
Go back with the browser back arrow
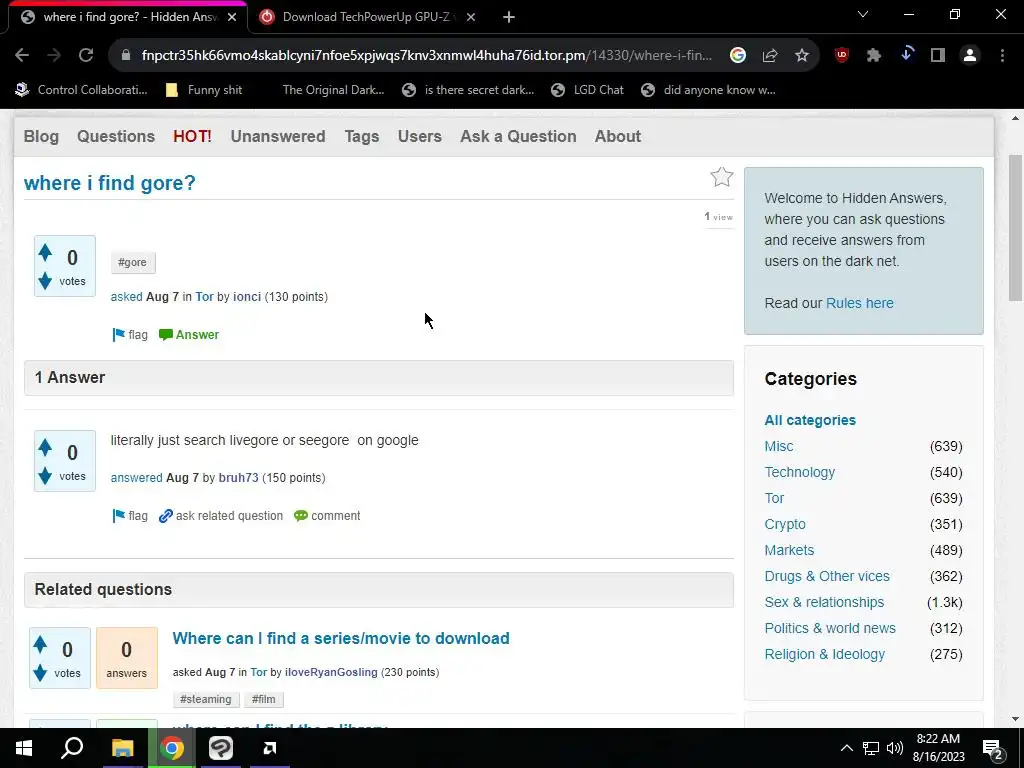coord(22,56)
